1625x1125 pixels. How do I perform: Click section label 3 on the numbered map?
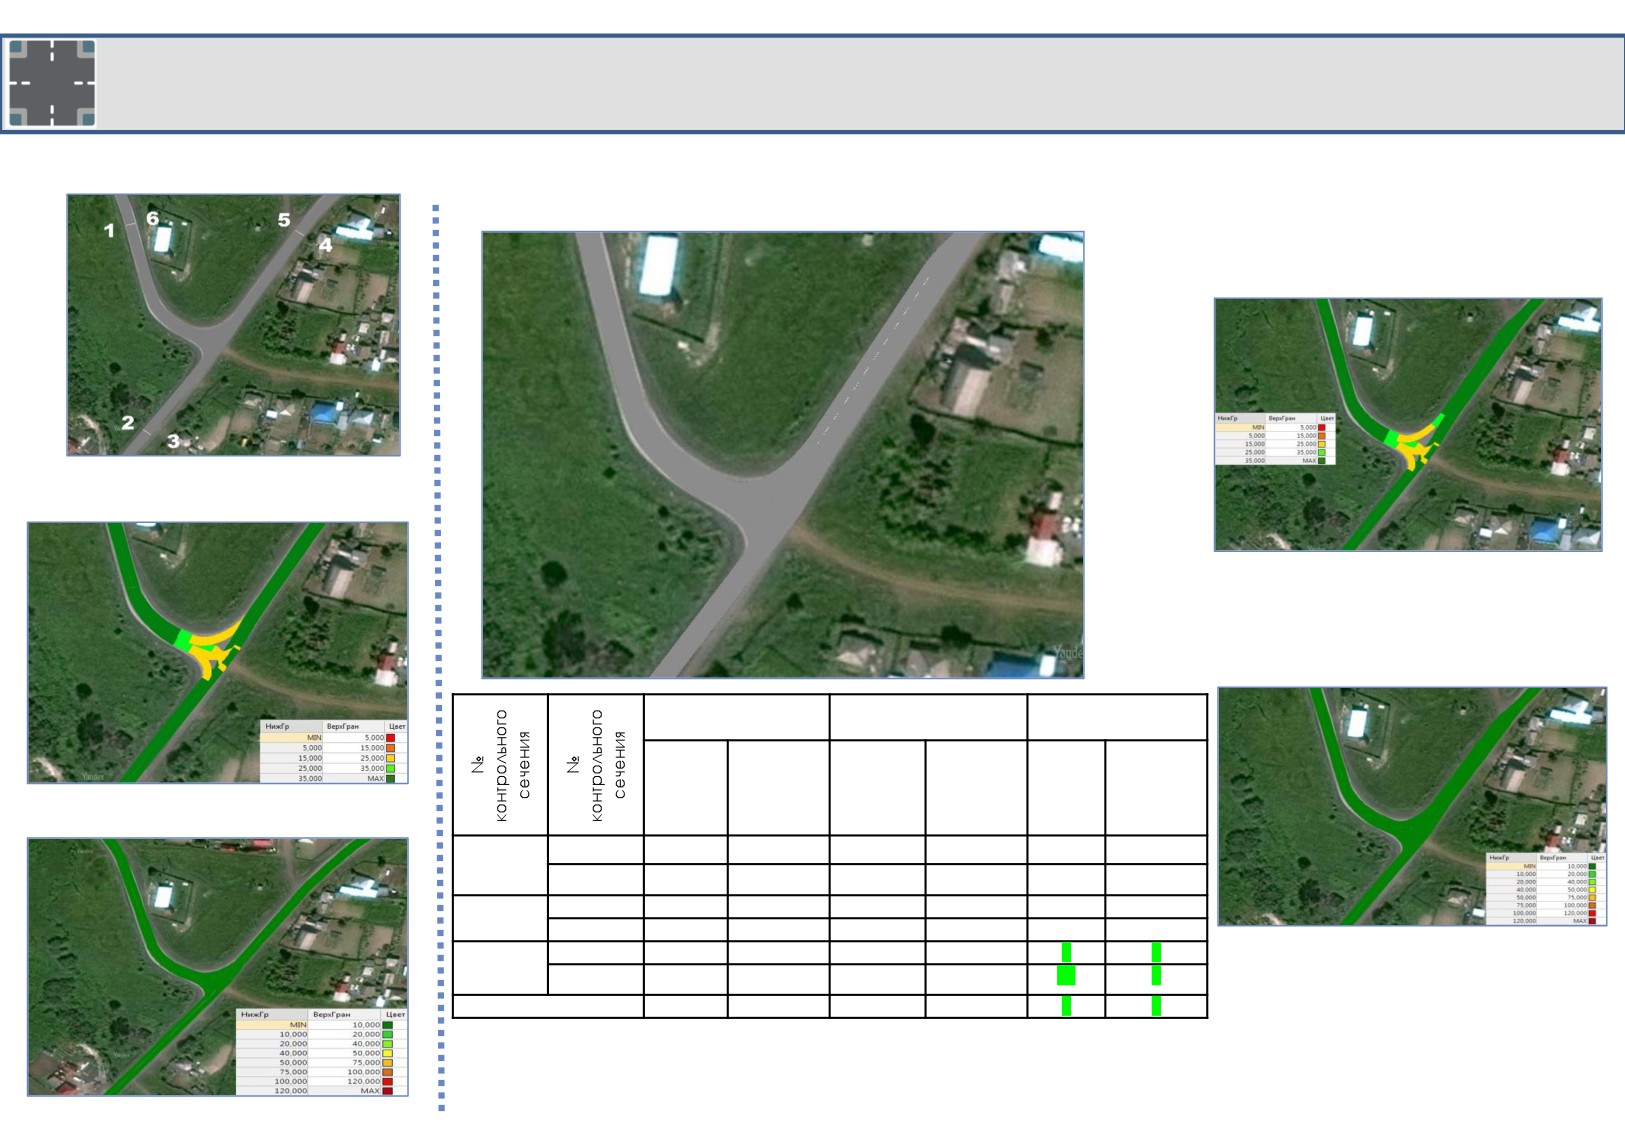(x=173, y=441)
